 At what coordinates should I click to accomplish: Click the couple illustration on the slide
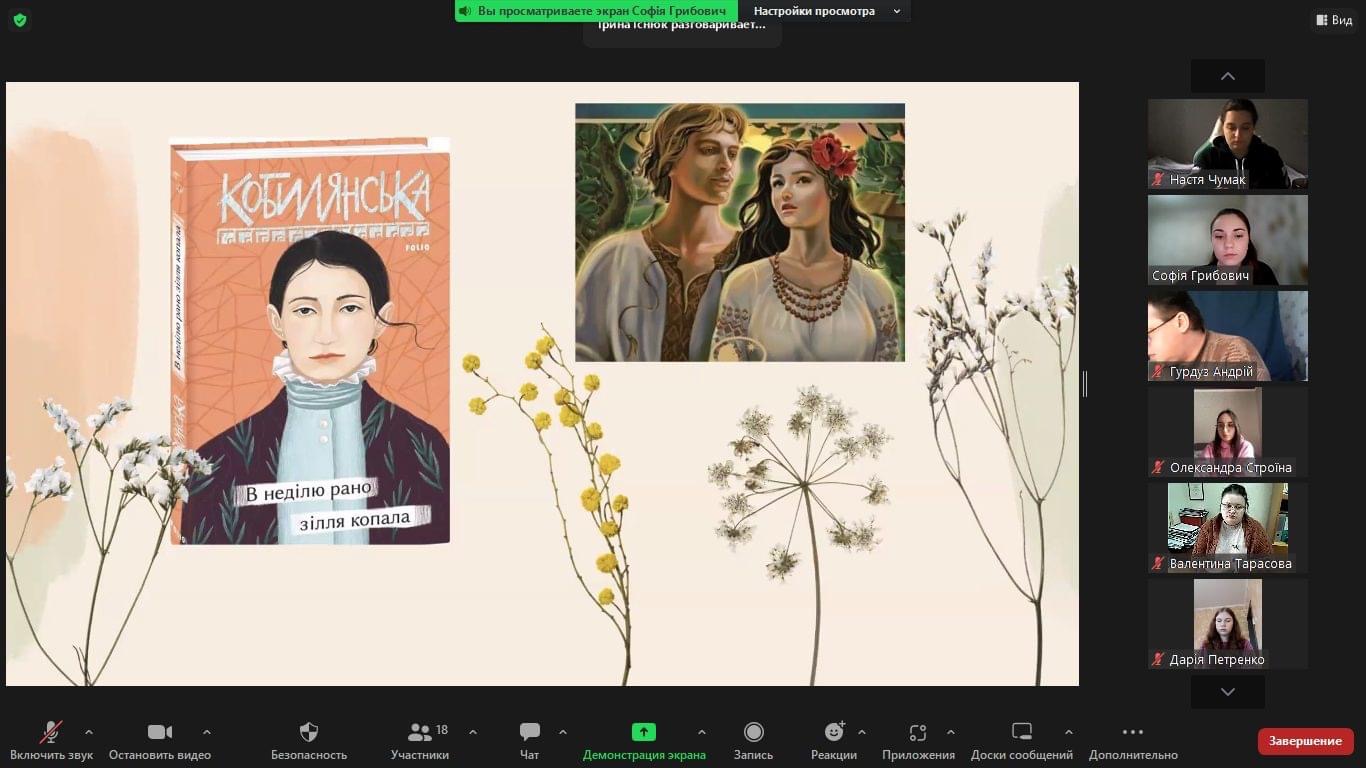(x=740, y=232)
